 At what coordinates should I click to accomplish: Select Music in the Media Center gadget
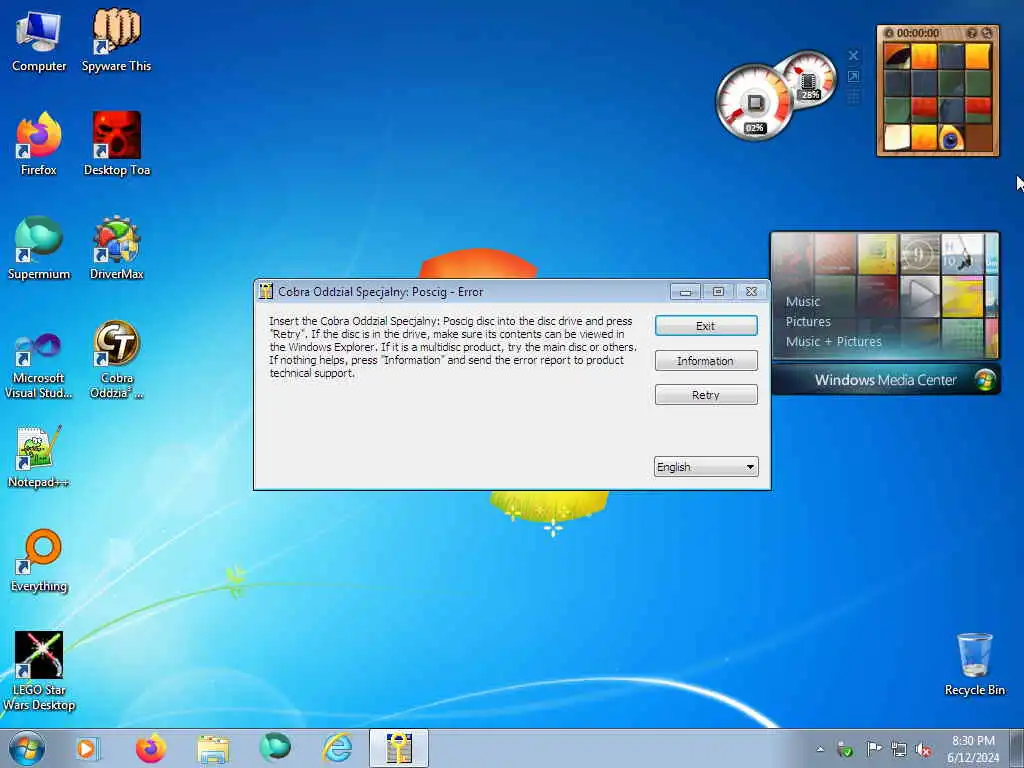click(803, 302)
